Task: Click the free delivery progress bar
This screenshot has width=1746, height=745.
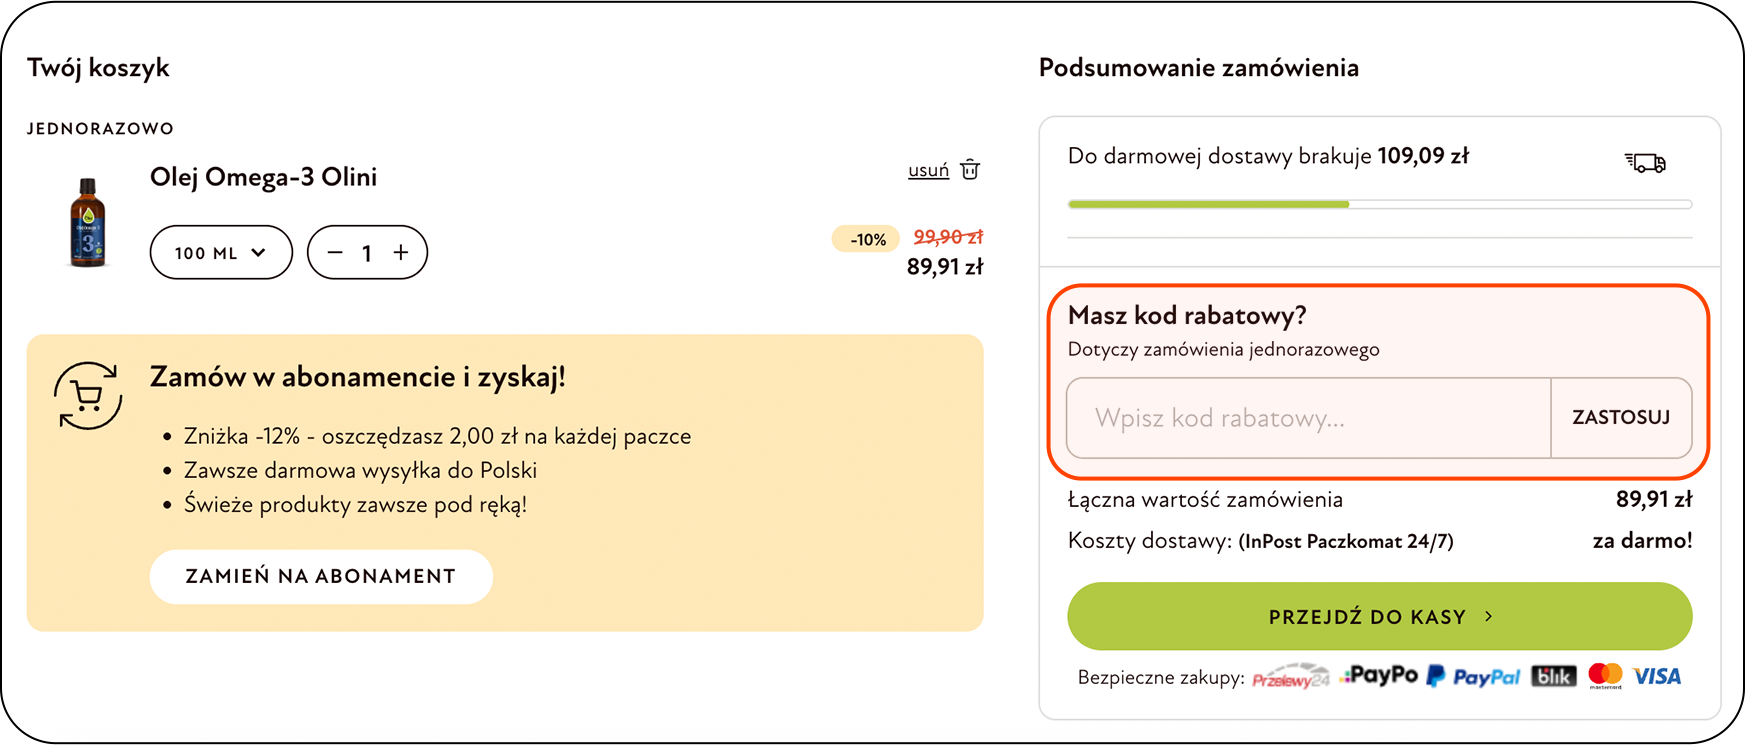Action: pyautogui.click(x=1379, y=204)
